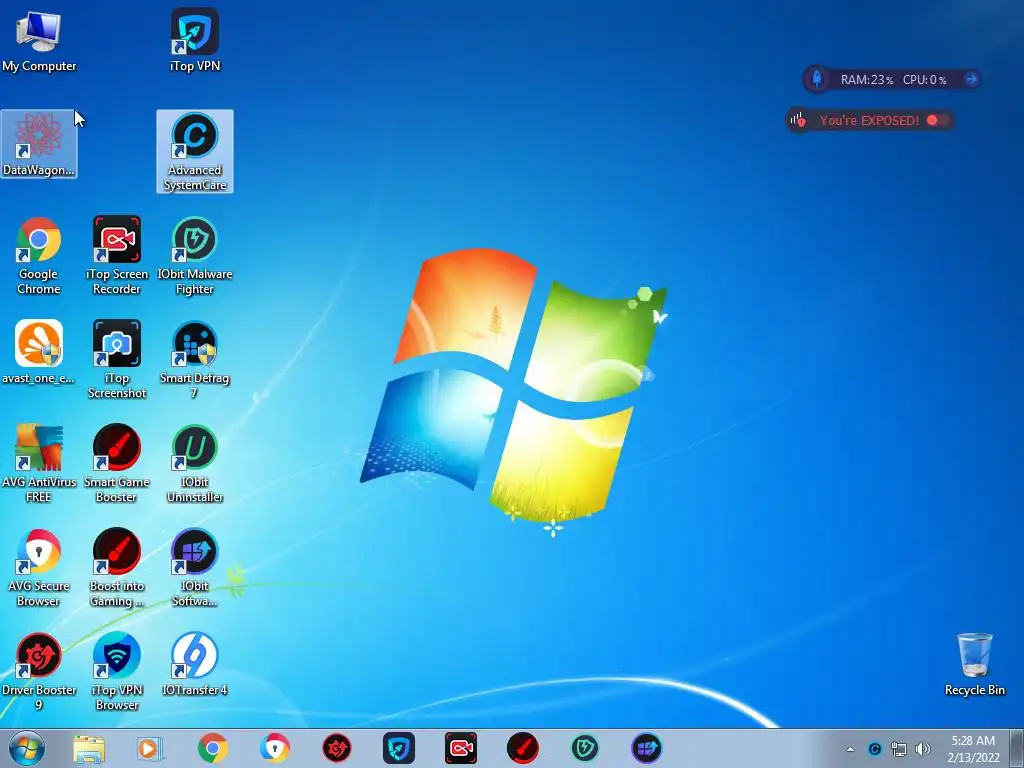Image resolution: width=1024 pixels, height=768 pixels.
Task: Expand the performance widget with arrow button
Action: click(x=971, y=80)
